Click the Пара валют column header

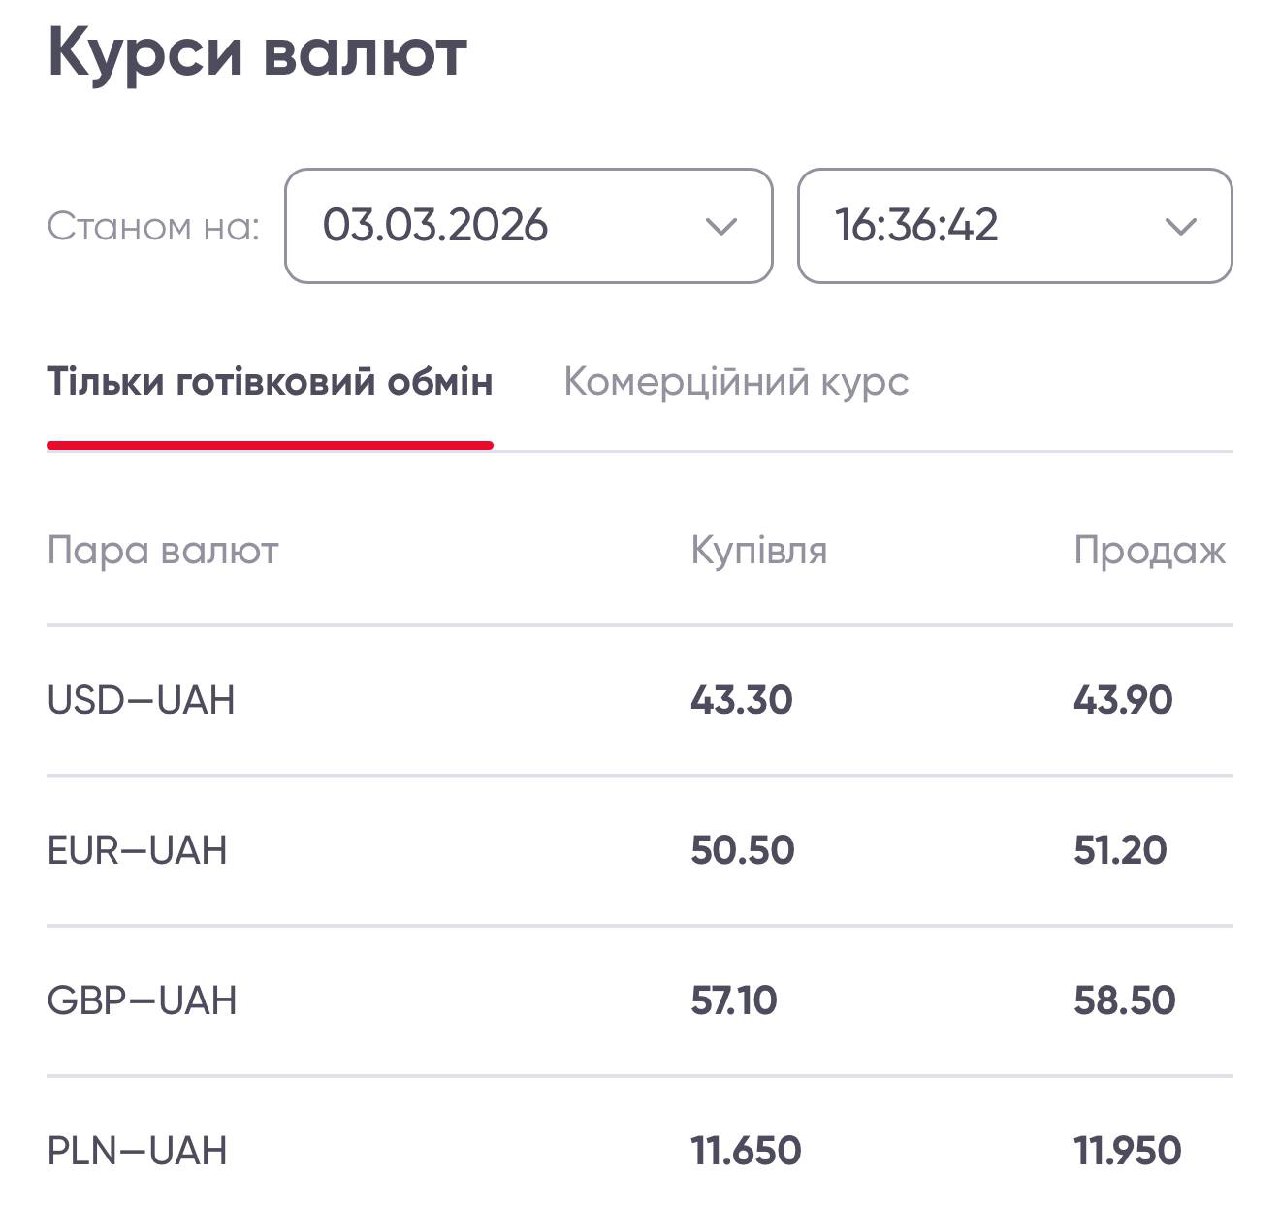163,551
